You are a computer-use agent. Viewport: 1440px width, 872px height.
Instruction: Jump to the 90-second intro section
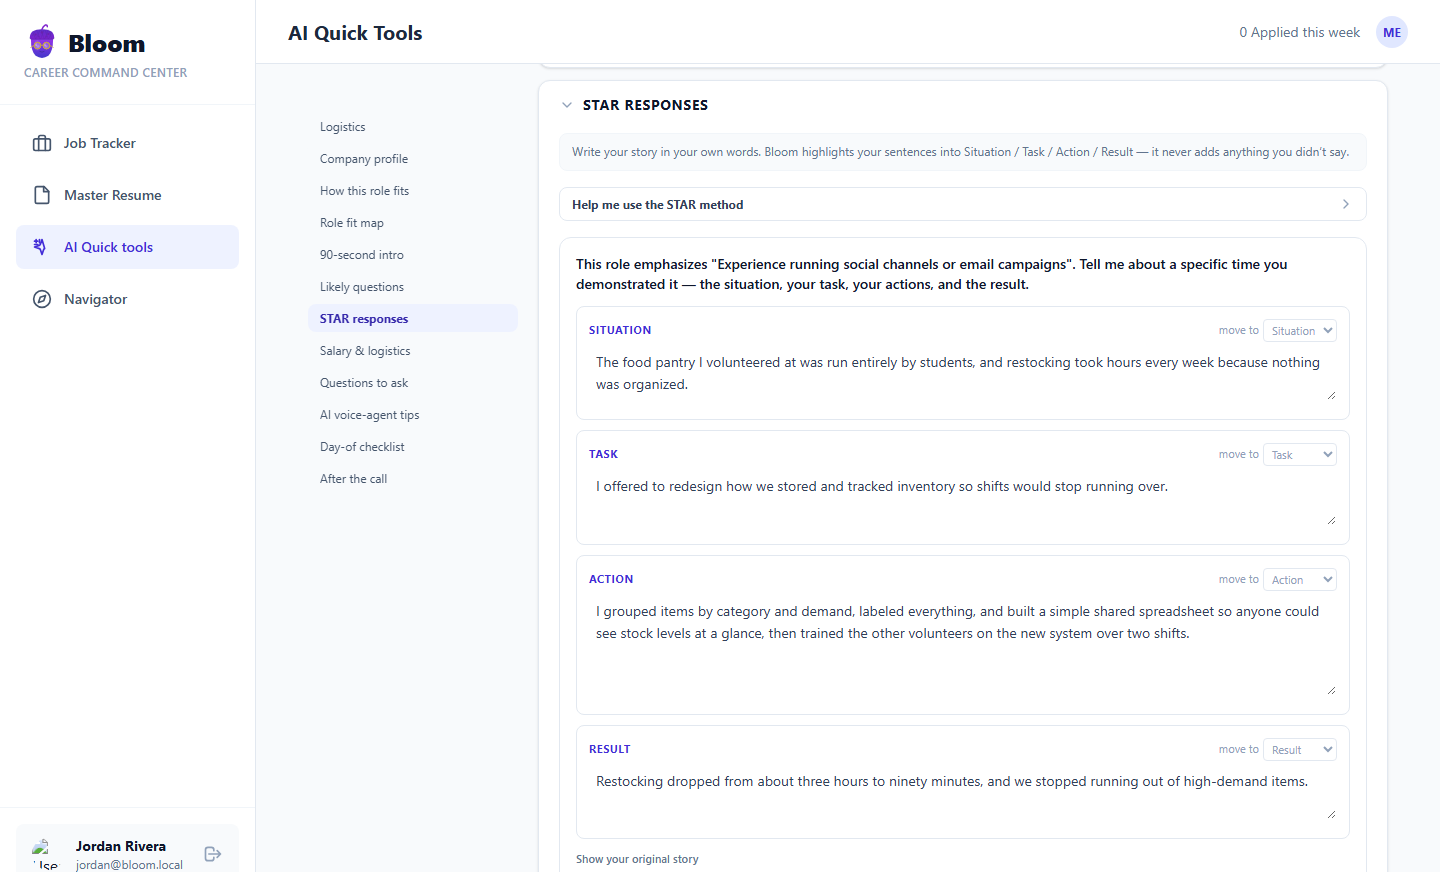pyautogui.click(x=413, y=255)
